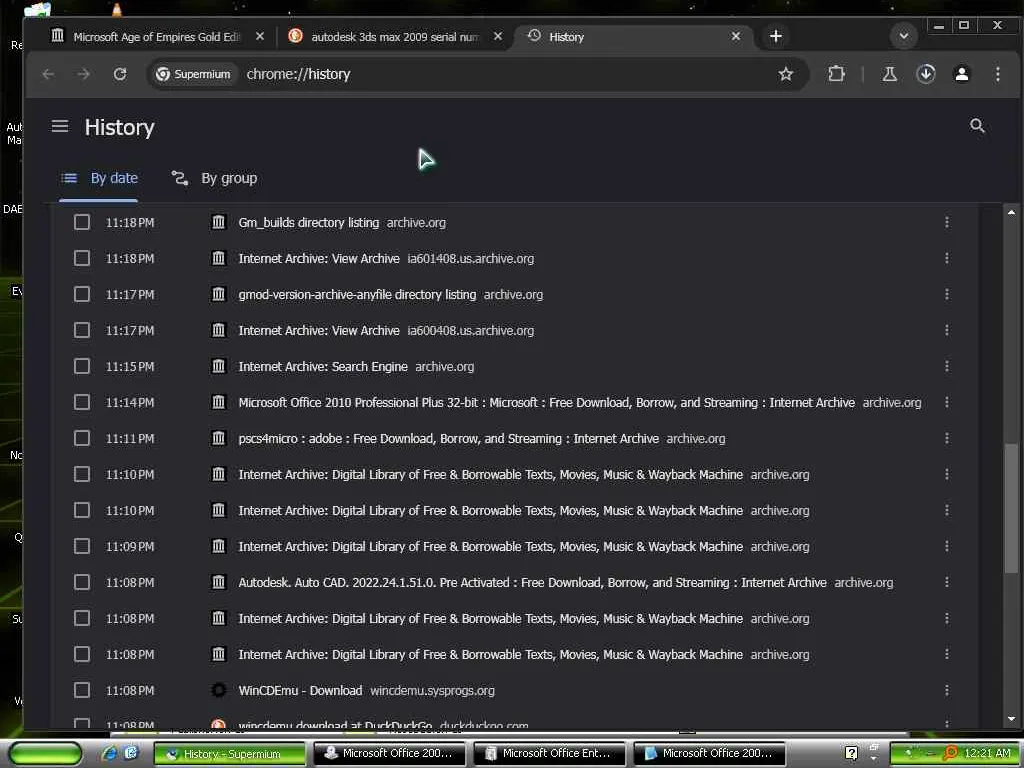Open more actions for Microsoft Office 2010 entry
Viewport: 1024px width, 768px height.
[946, 402]
